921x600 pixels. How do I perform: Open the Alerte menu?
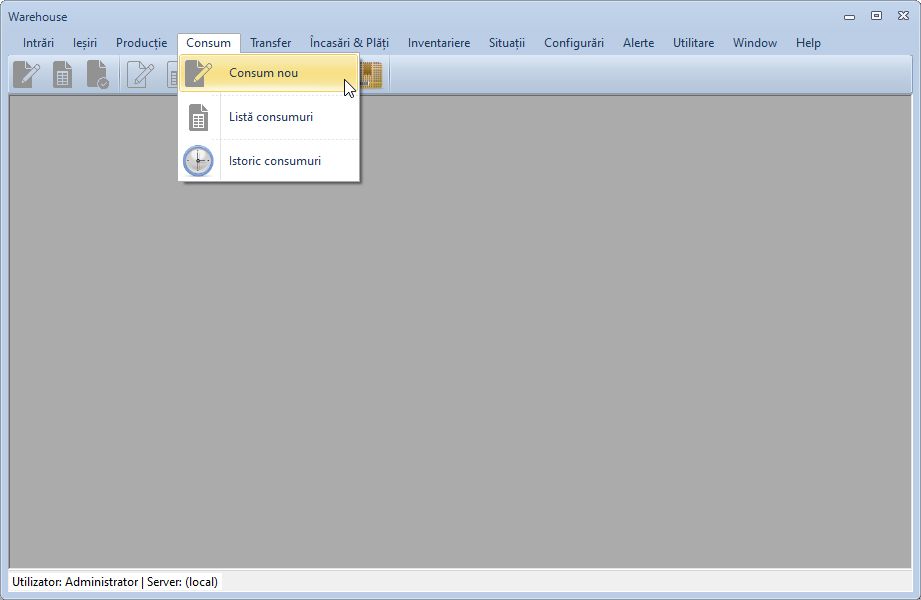pyautogui.click(x=638, y=43)
